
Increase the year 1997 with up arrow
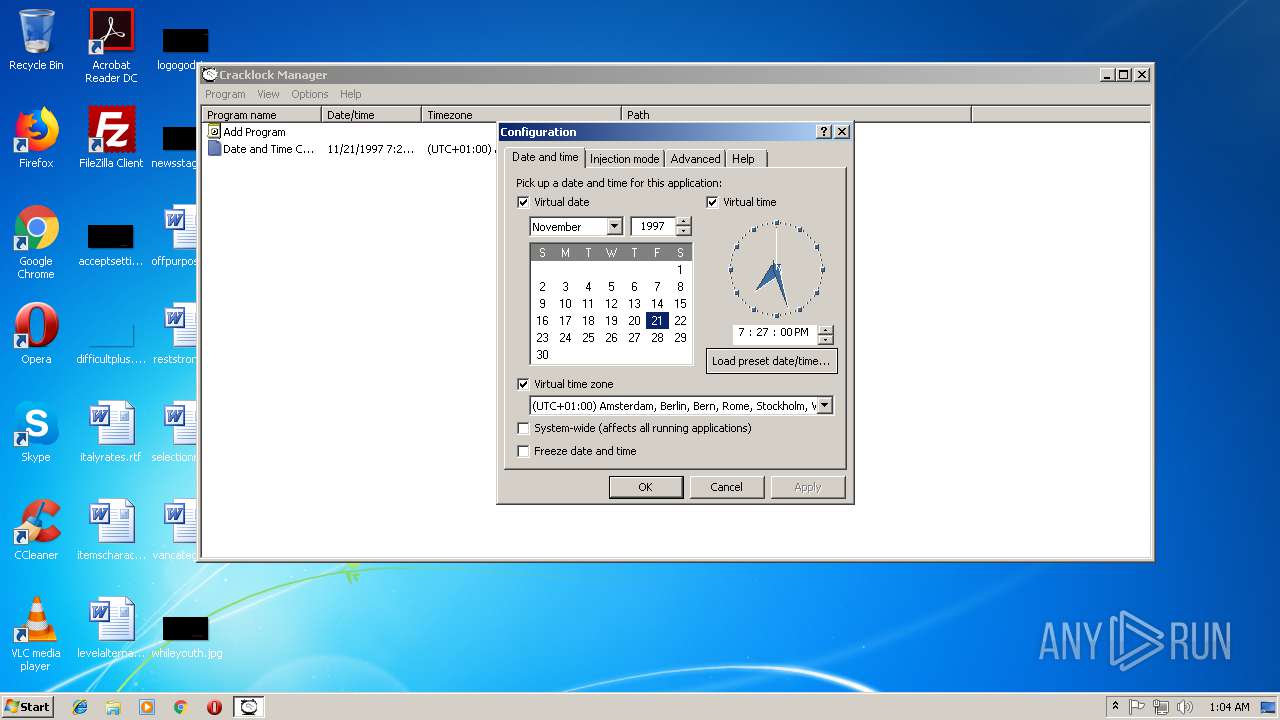(x=683, y=222)
